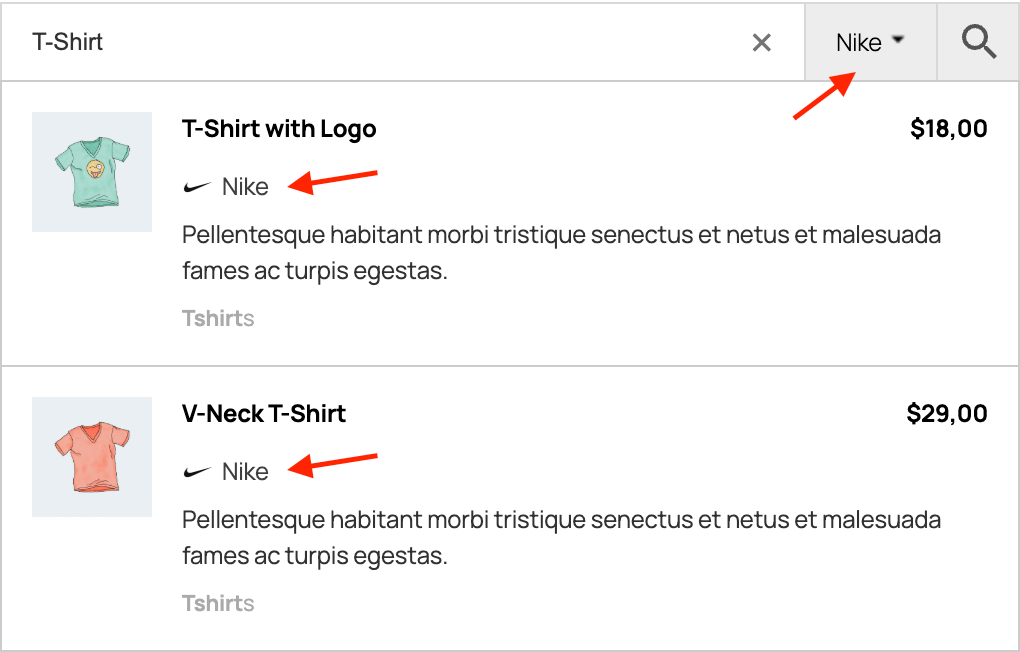Focus the search field containing T-Shirt

pos(380,42)
